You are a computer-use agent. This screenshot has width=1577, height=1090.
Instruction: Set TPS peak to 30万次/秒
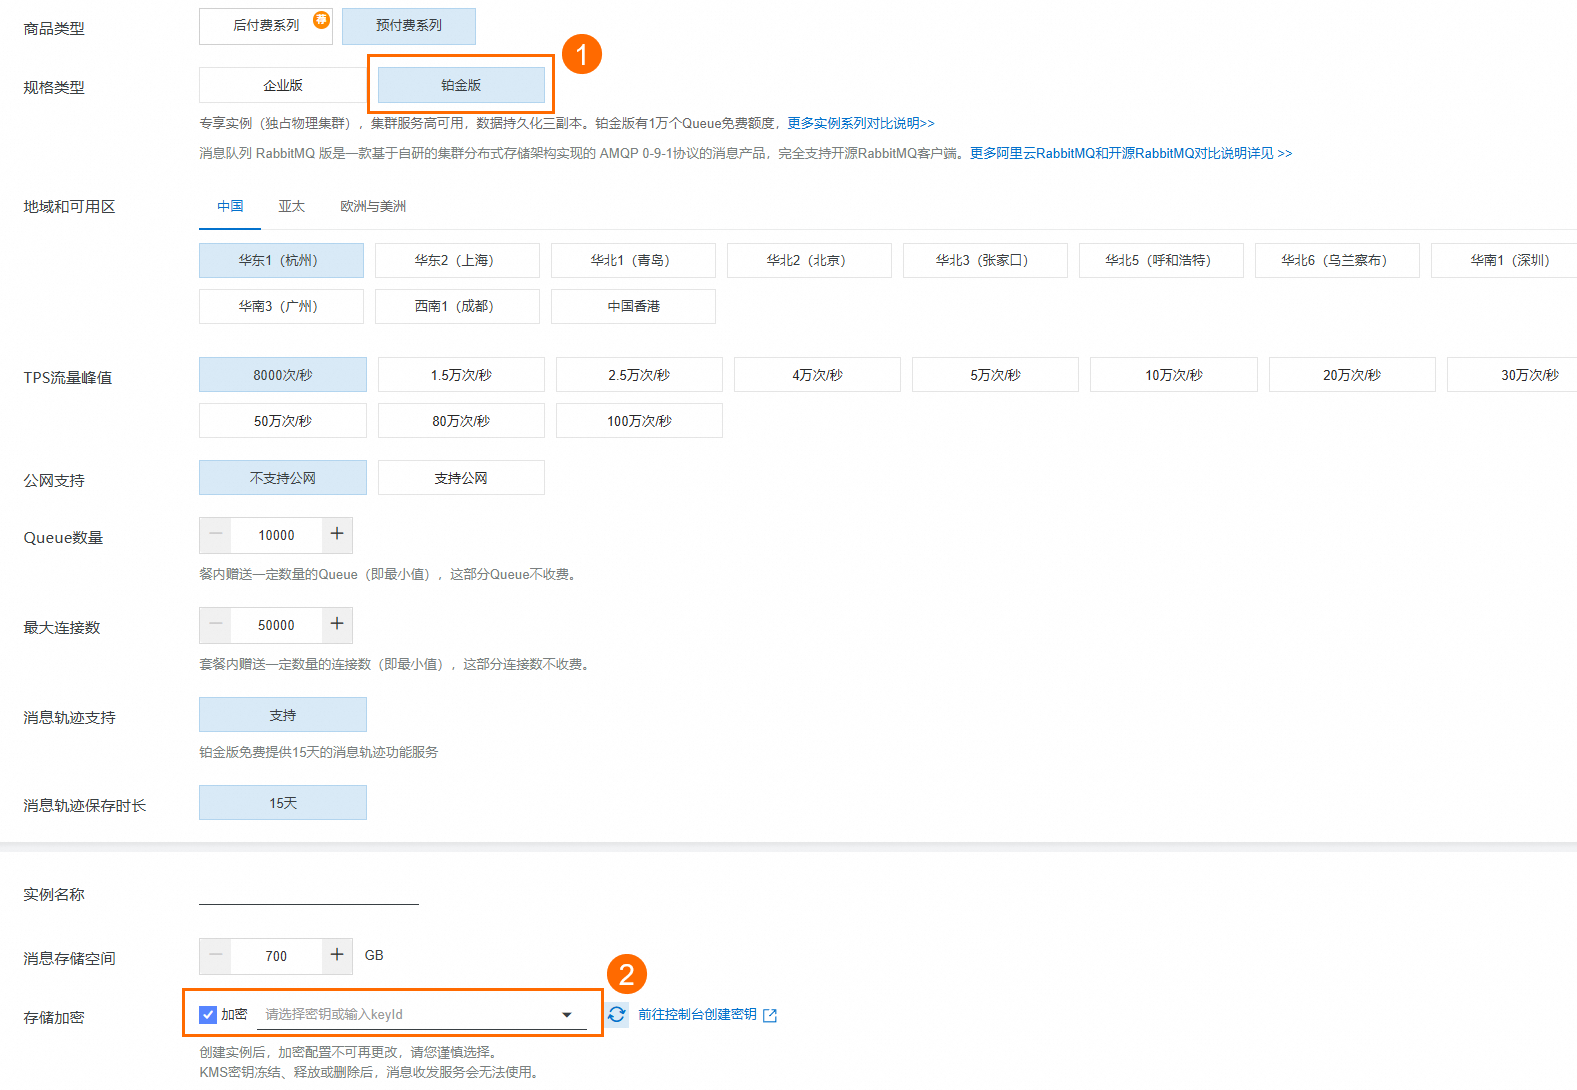pos(1512,375)
